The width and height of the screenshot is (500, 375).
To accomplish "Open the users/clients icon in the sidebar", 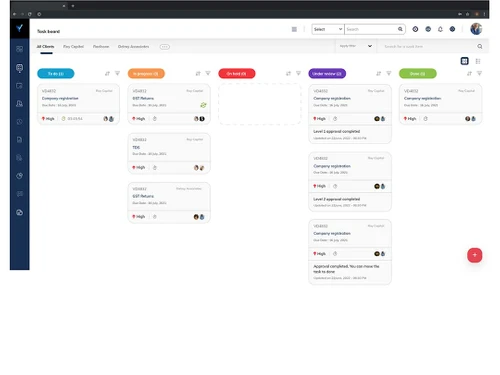I will 20,104.
